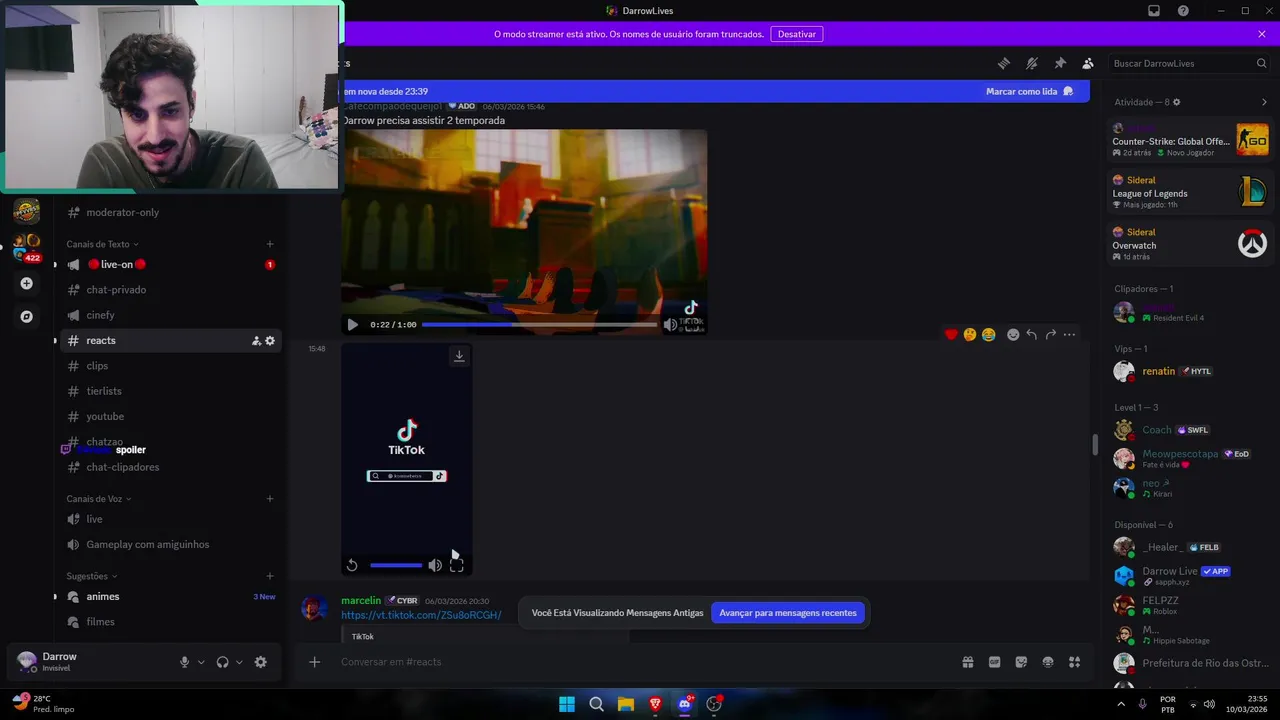Image resolution: width=1280 pixels, height=720 pixels.
Task: Create channel in Canais de Texto
Action: [270, 244]
